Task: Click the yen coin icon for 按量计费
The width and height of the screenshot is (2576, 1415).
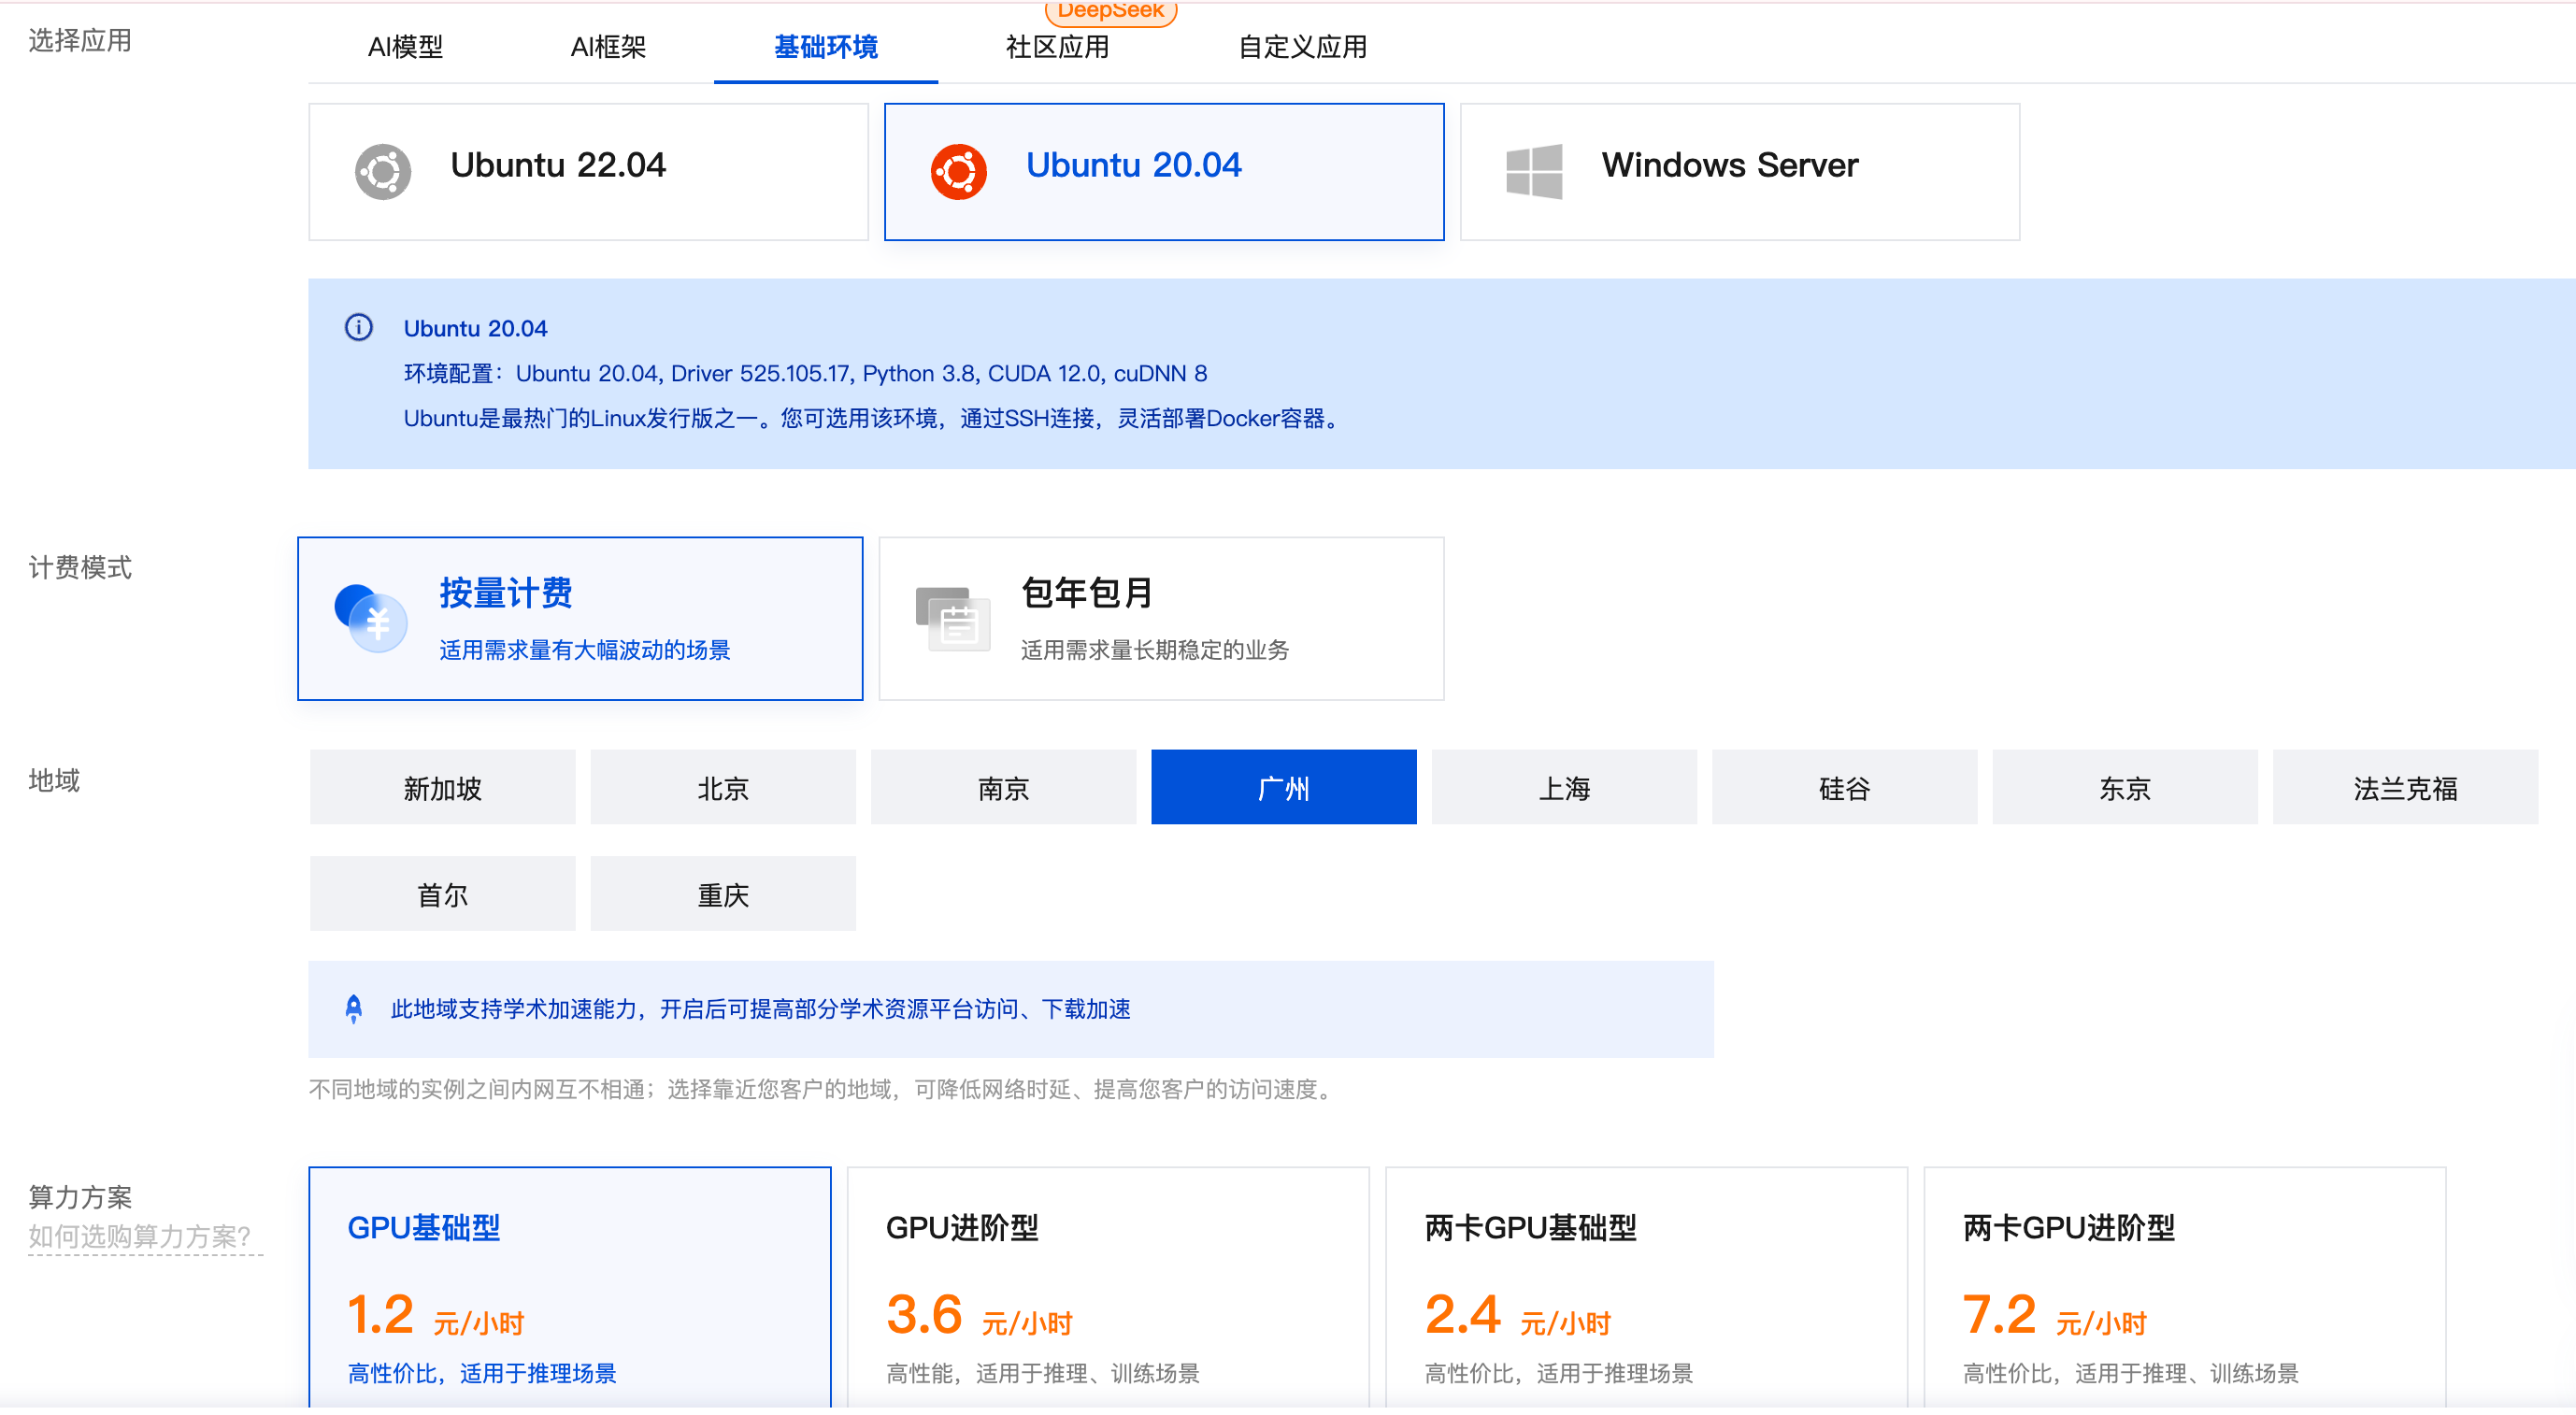Action: pyautogui.click(x=371, y=618)
